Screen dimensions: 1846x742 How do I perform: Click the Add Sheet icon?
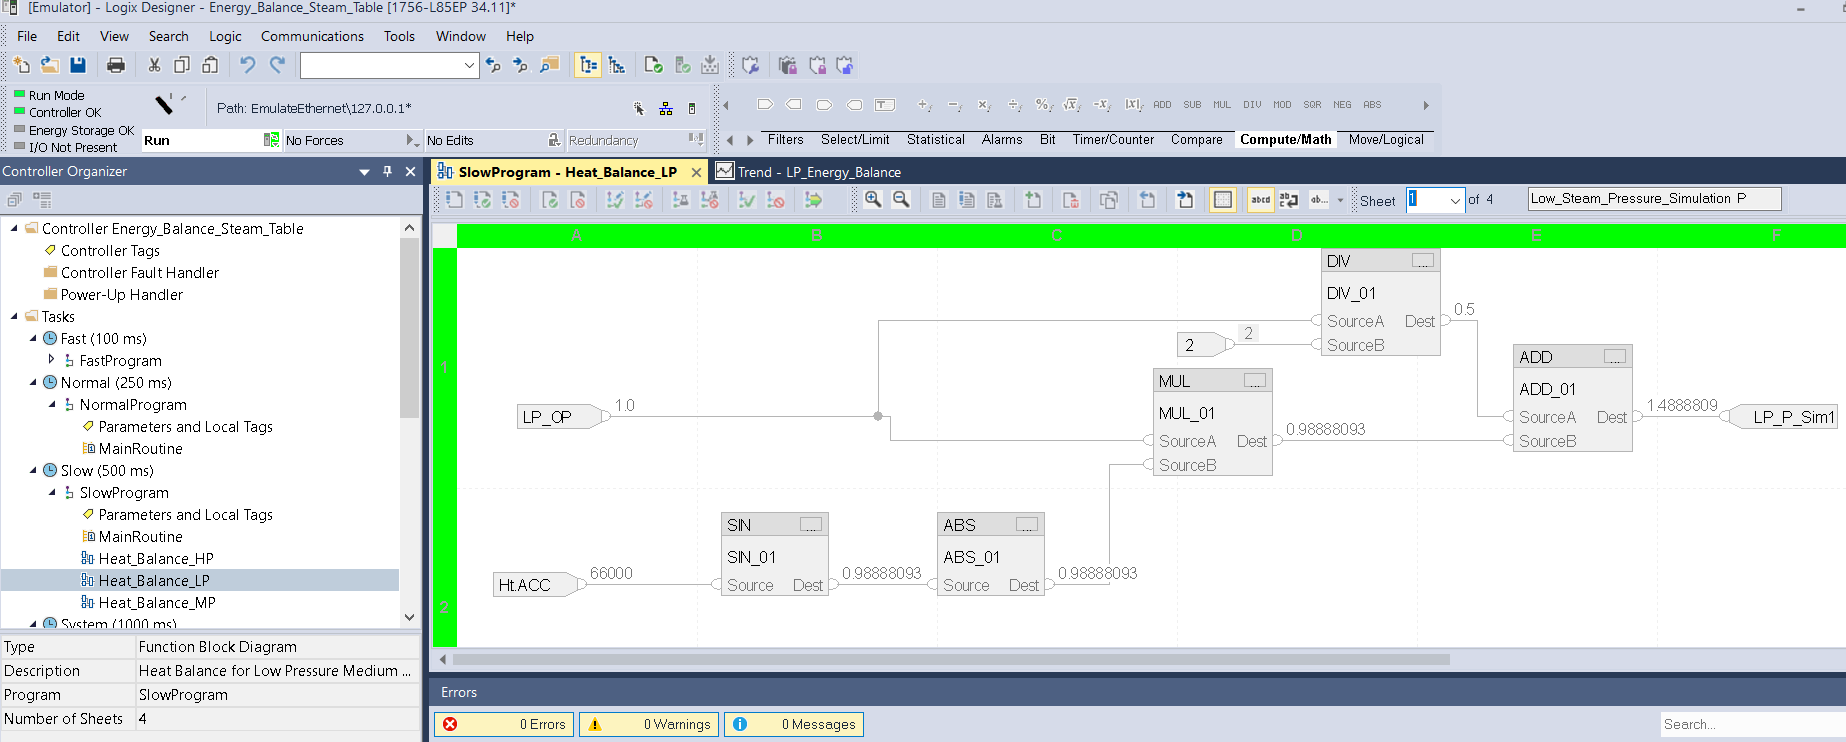(1034, 199)
